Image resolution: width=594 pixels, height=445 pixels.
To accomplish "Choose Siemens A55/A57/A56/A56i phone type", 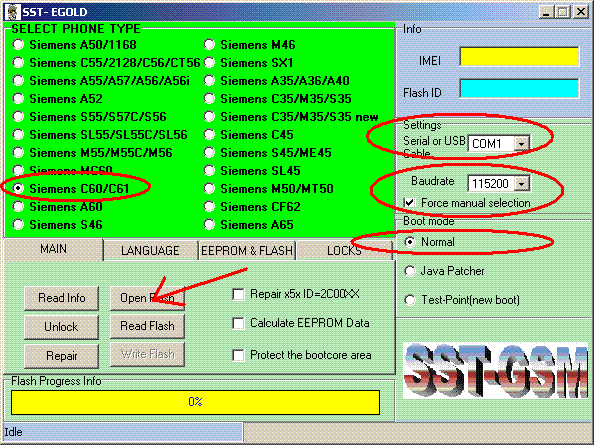I will pyautogui.click(x=18, y=81).
